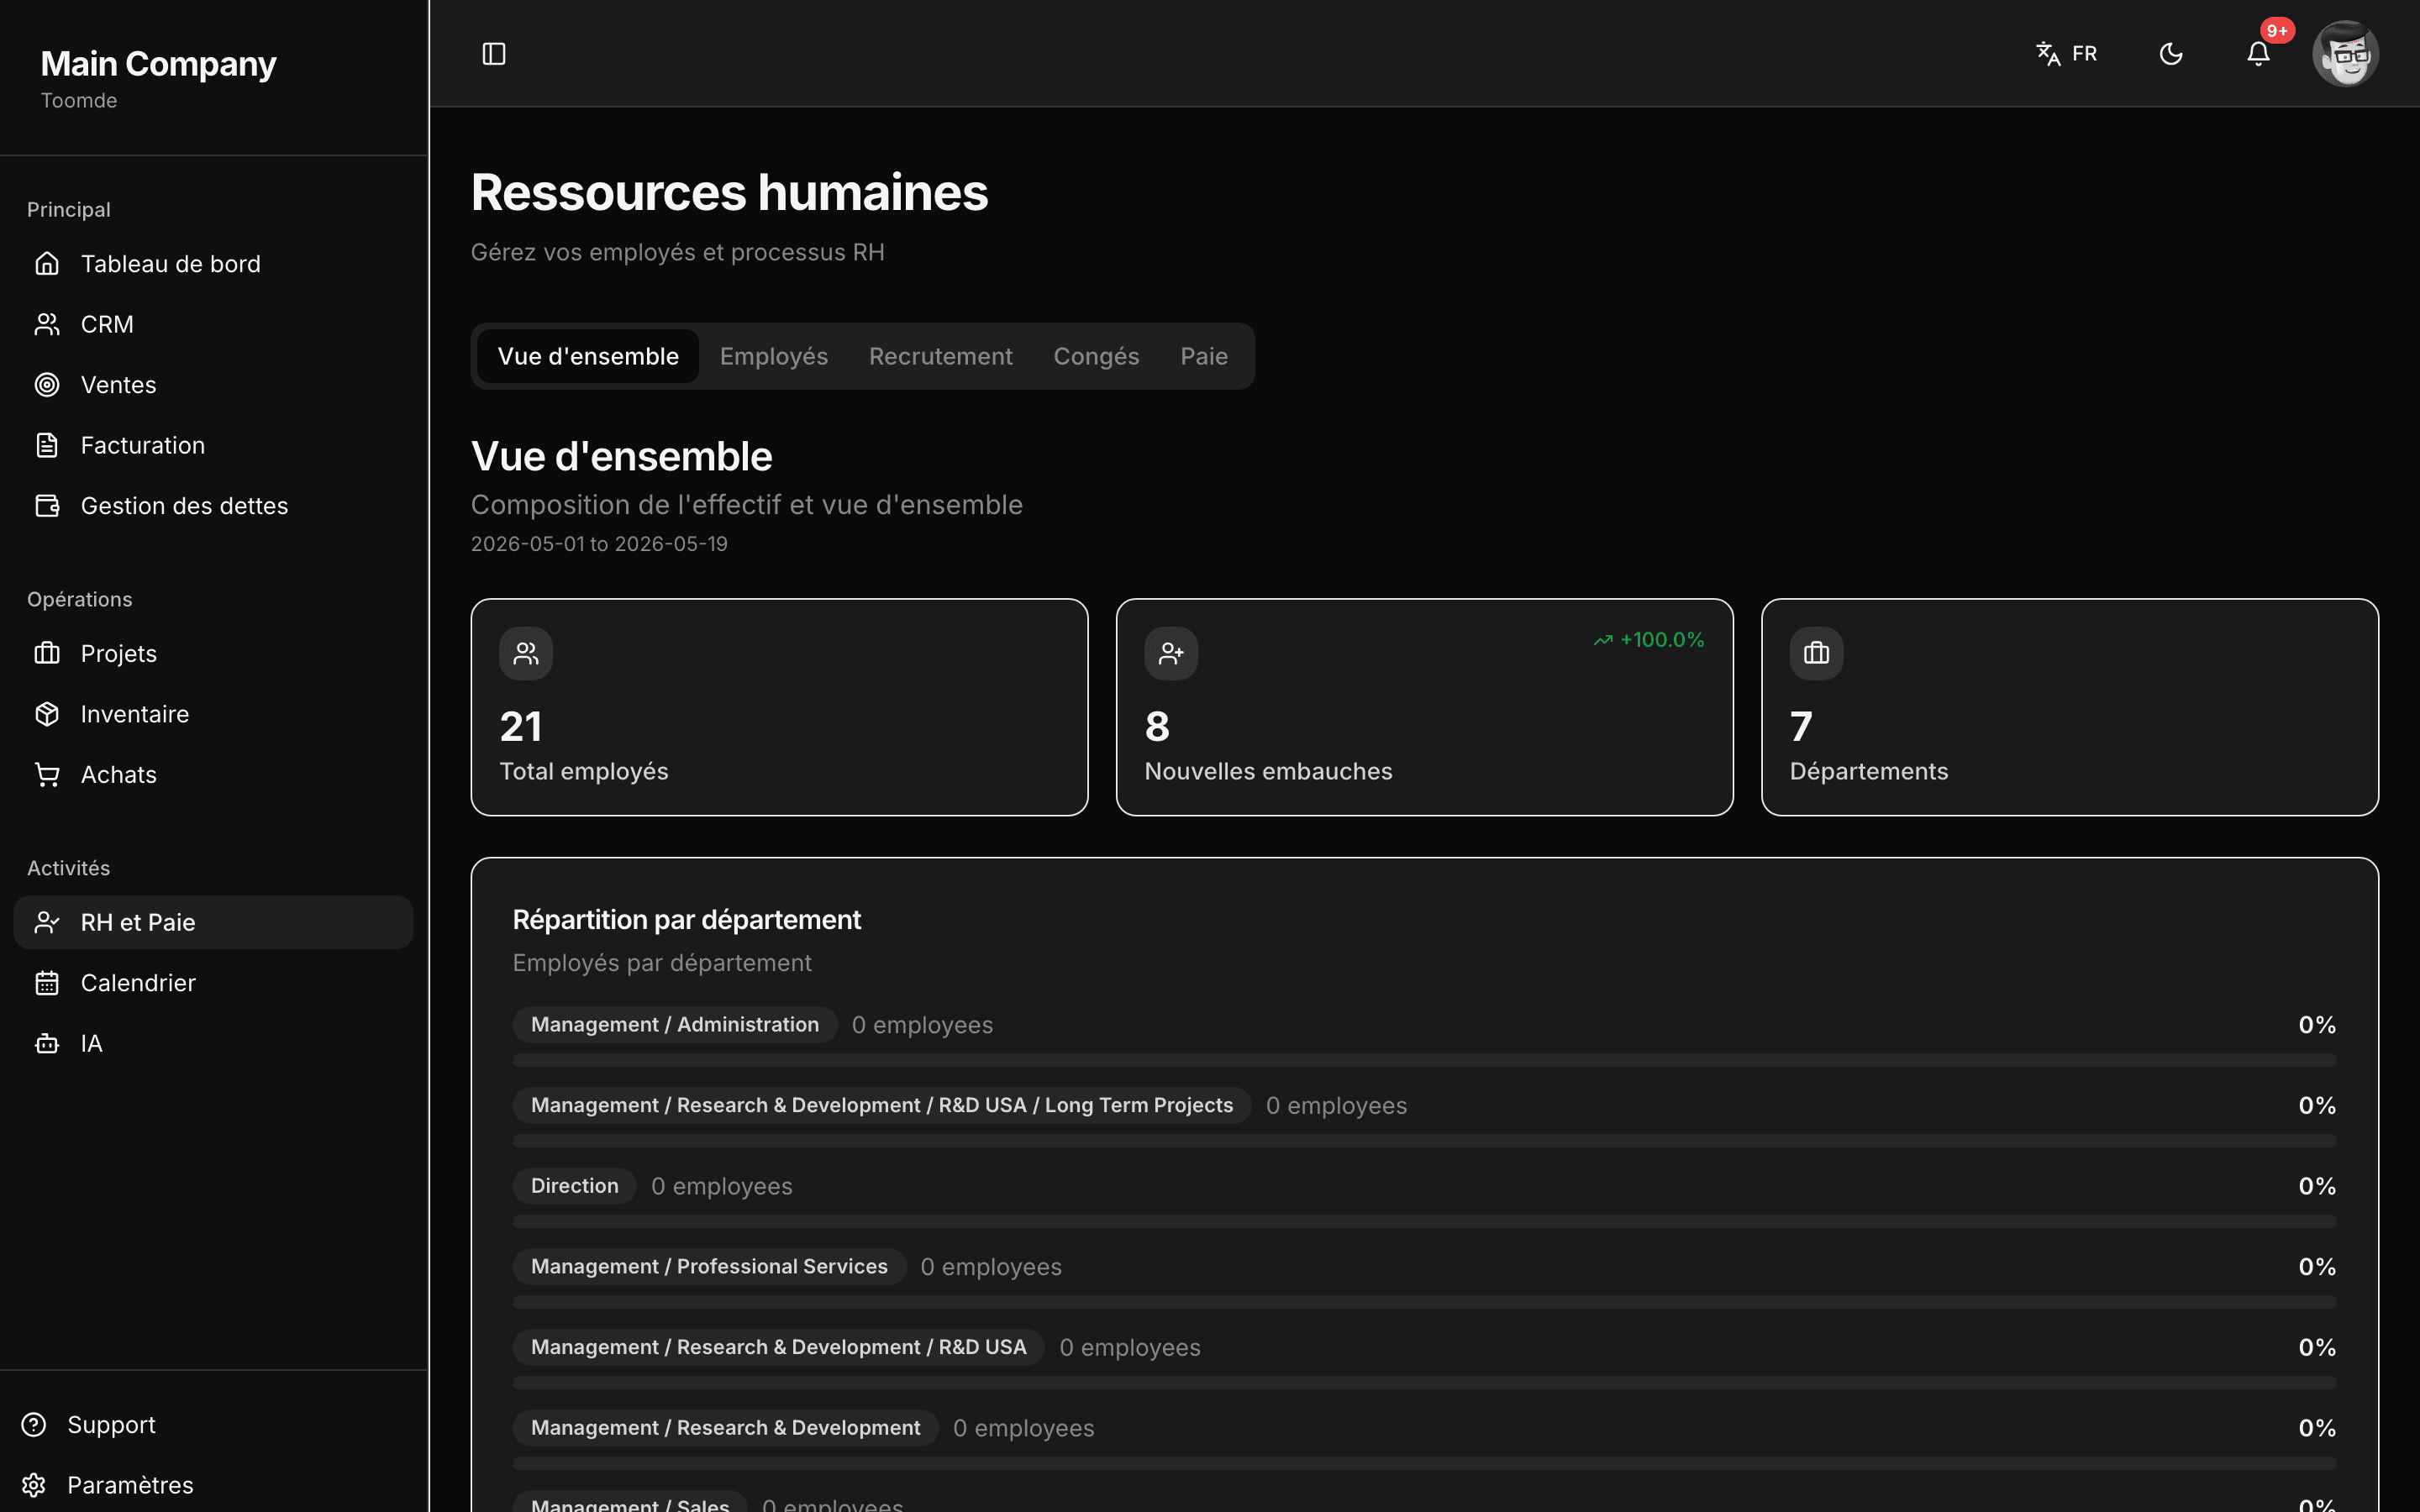The width and height of the screenshot is (2420, 1512).
Task: Click the +100.0% growth indicator
Action: click(1649, 640)
